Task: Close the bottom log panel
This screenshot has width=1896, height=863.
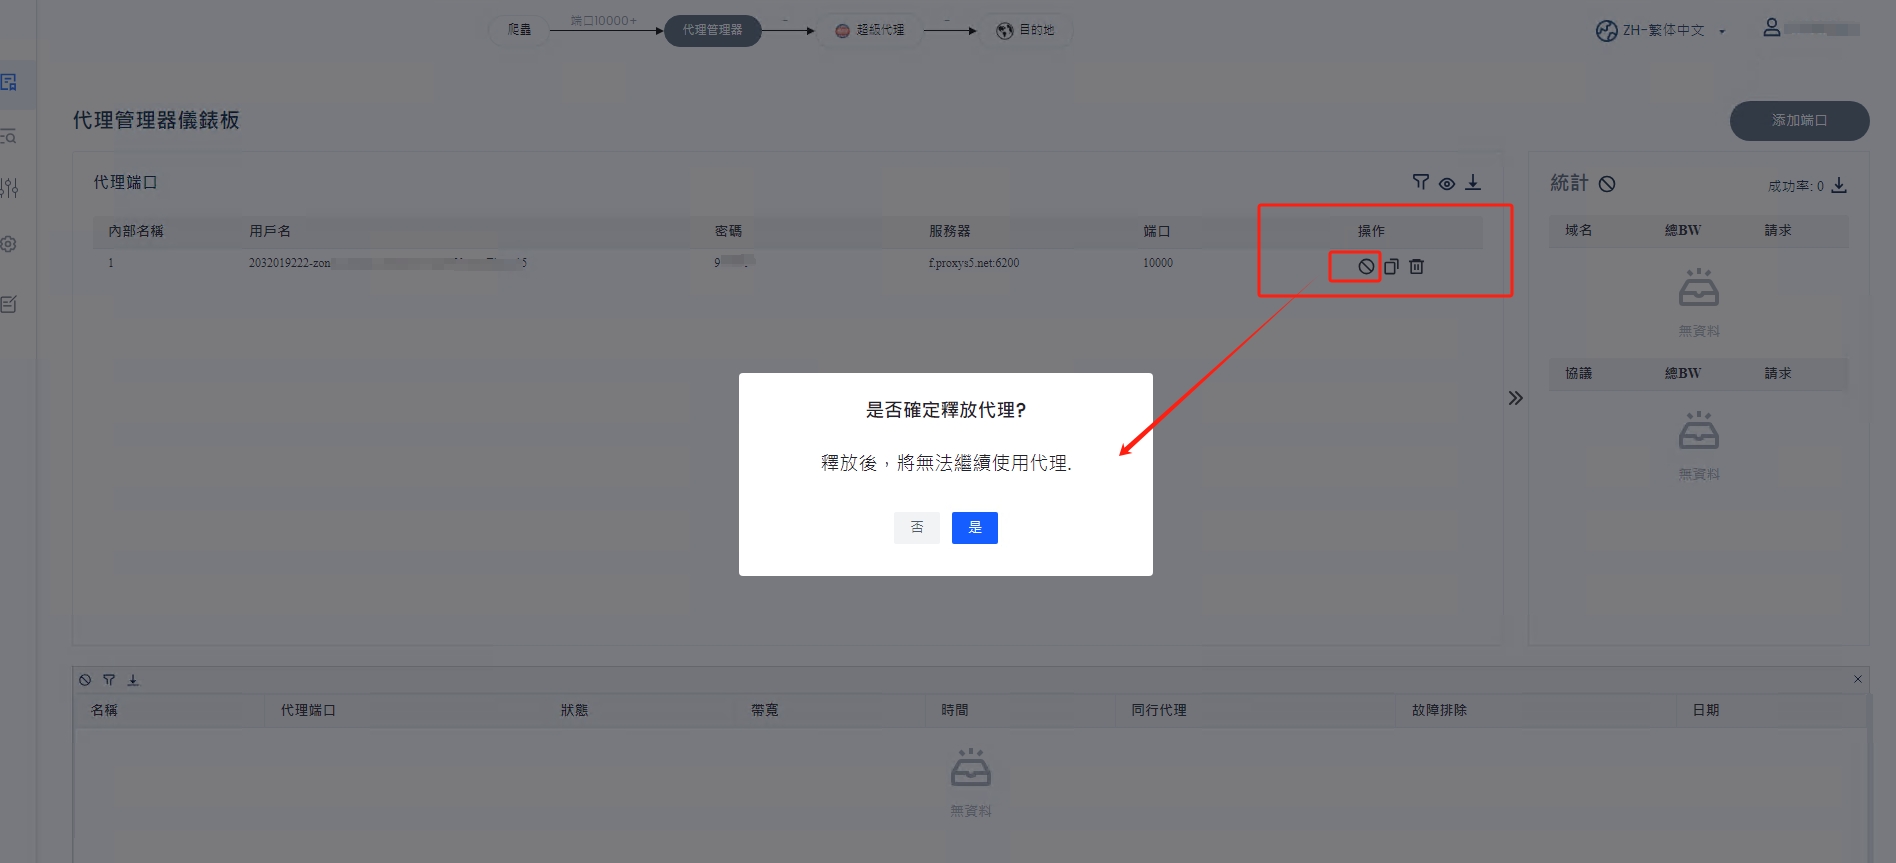Action: [x=1857, y=679]
